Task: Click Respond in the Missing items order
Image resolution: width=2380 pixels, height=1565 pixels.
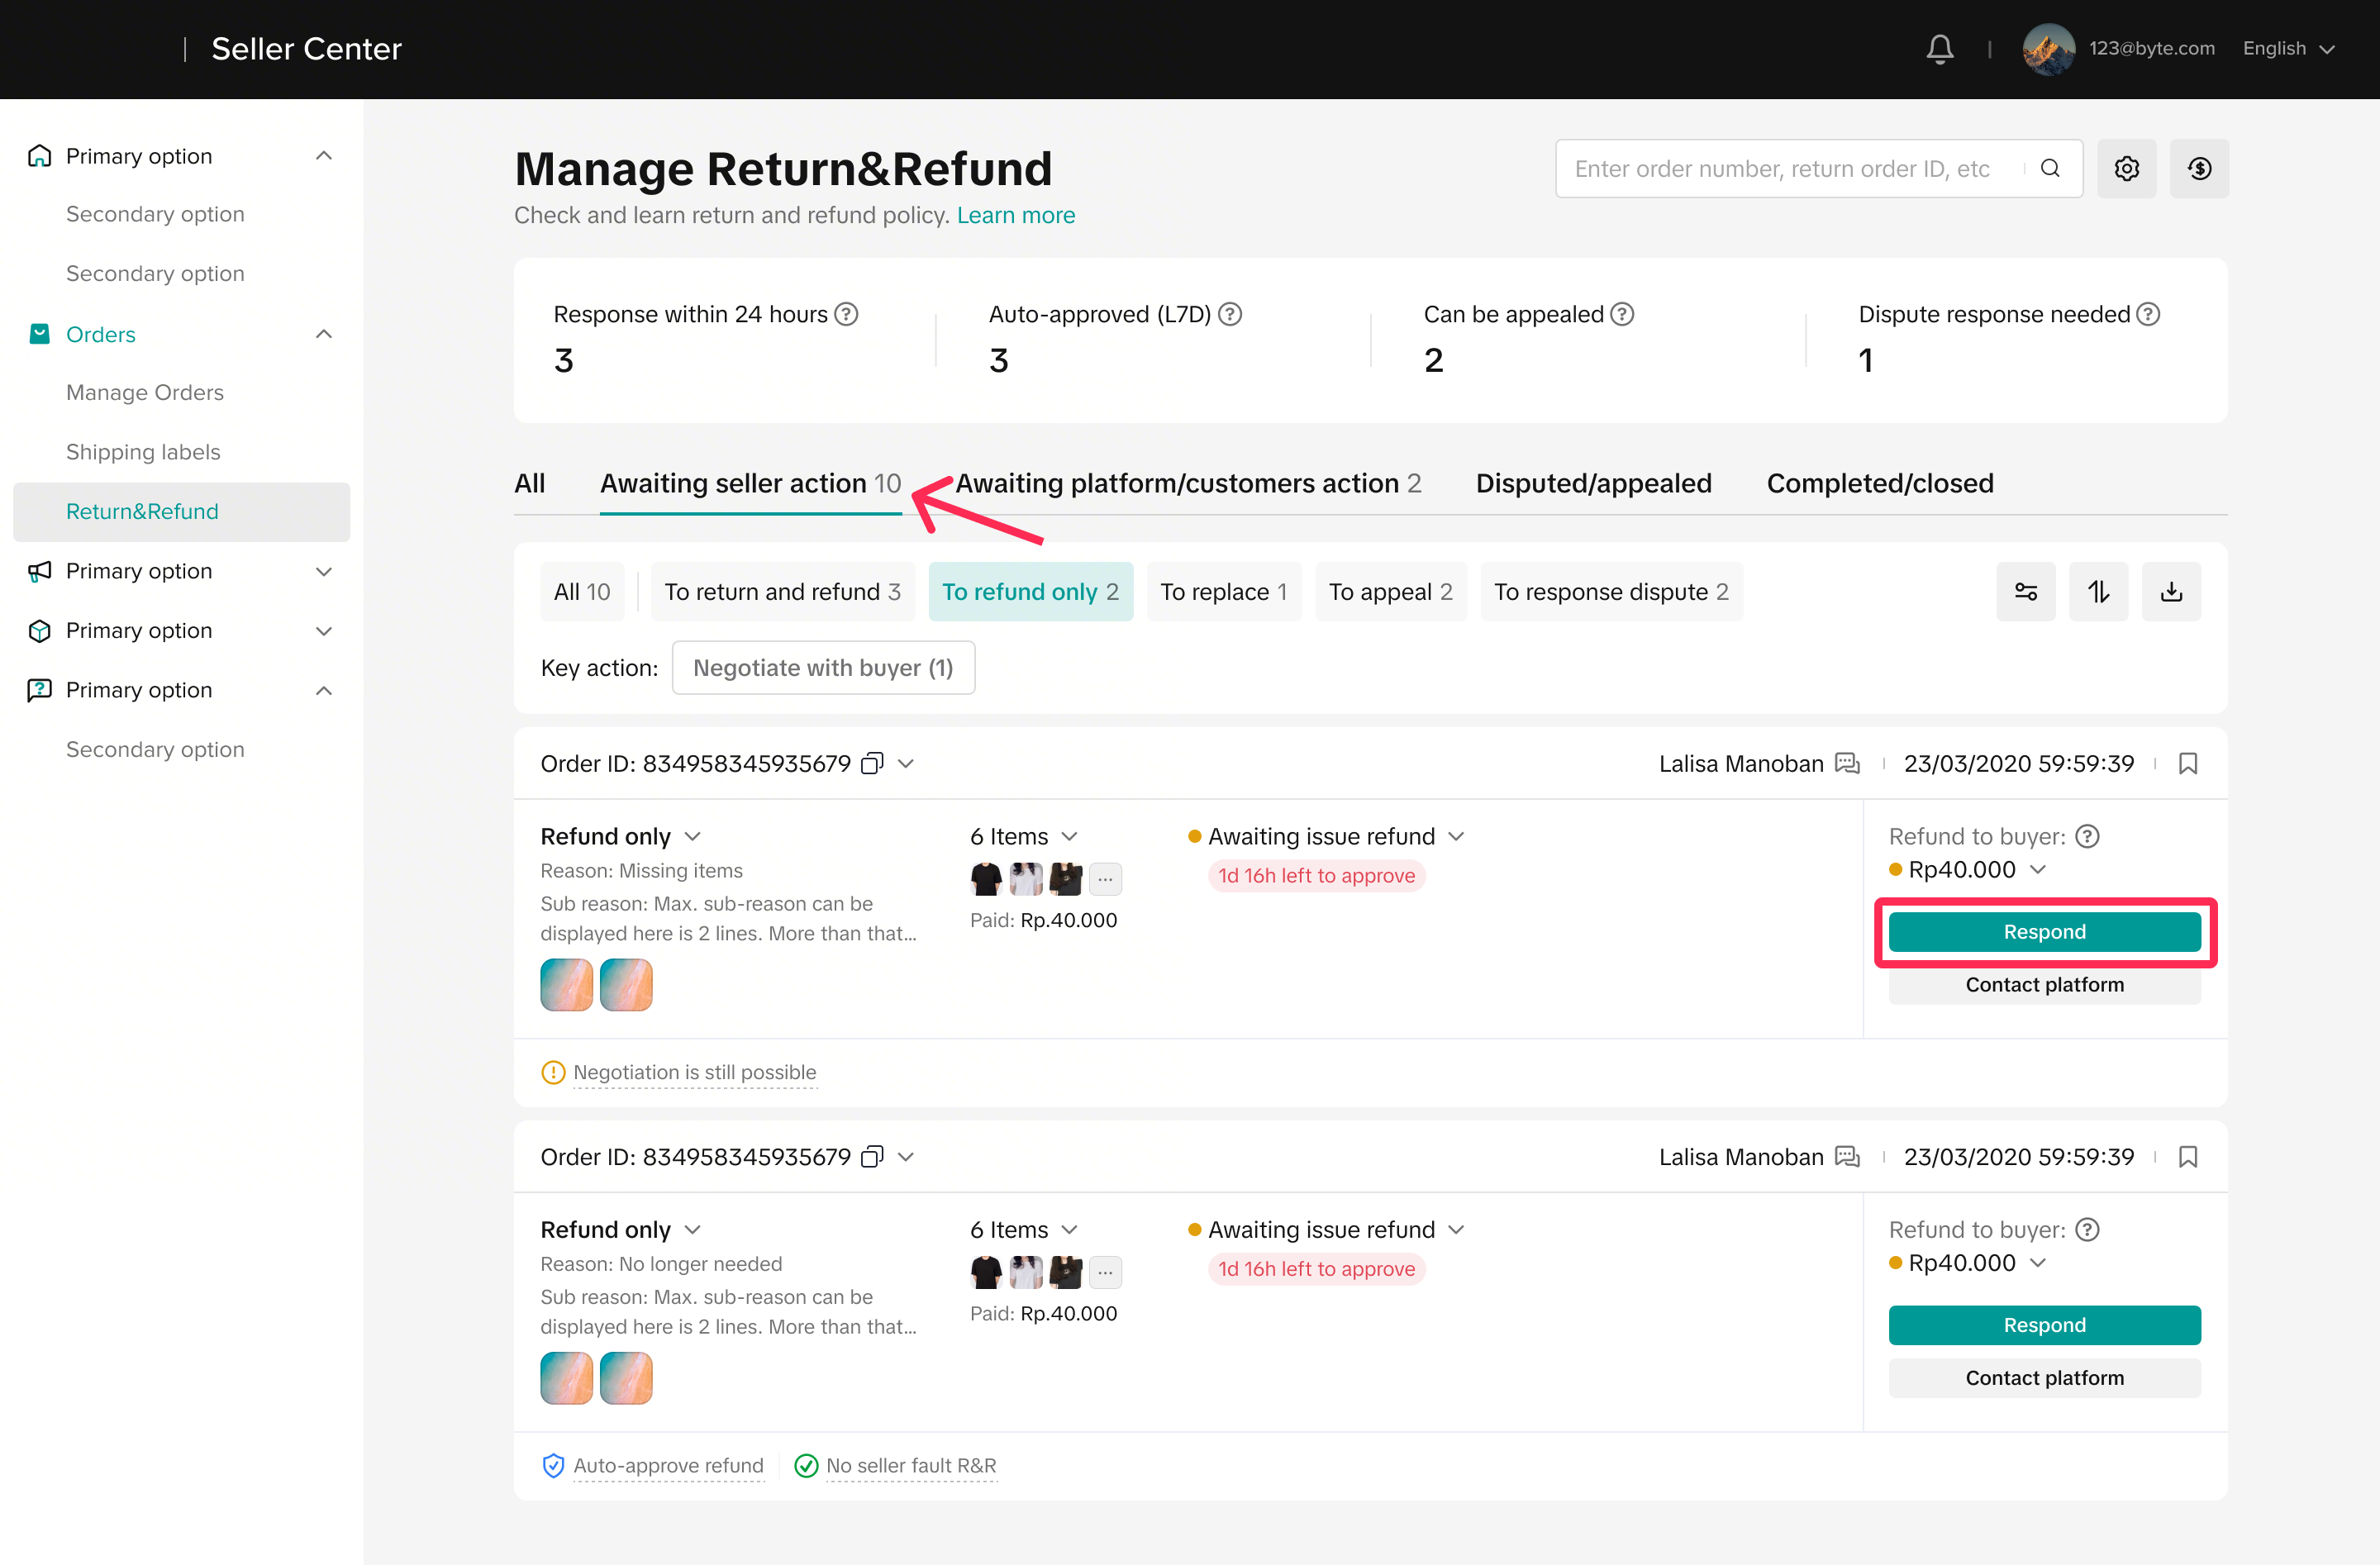Action: pos(2044,932)
